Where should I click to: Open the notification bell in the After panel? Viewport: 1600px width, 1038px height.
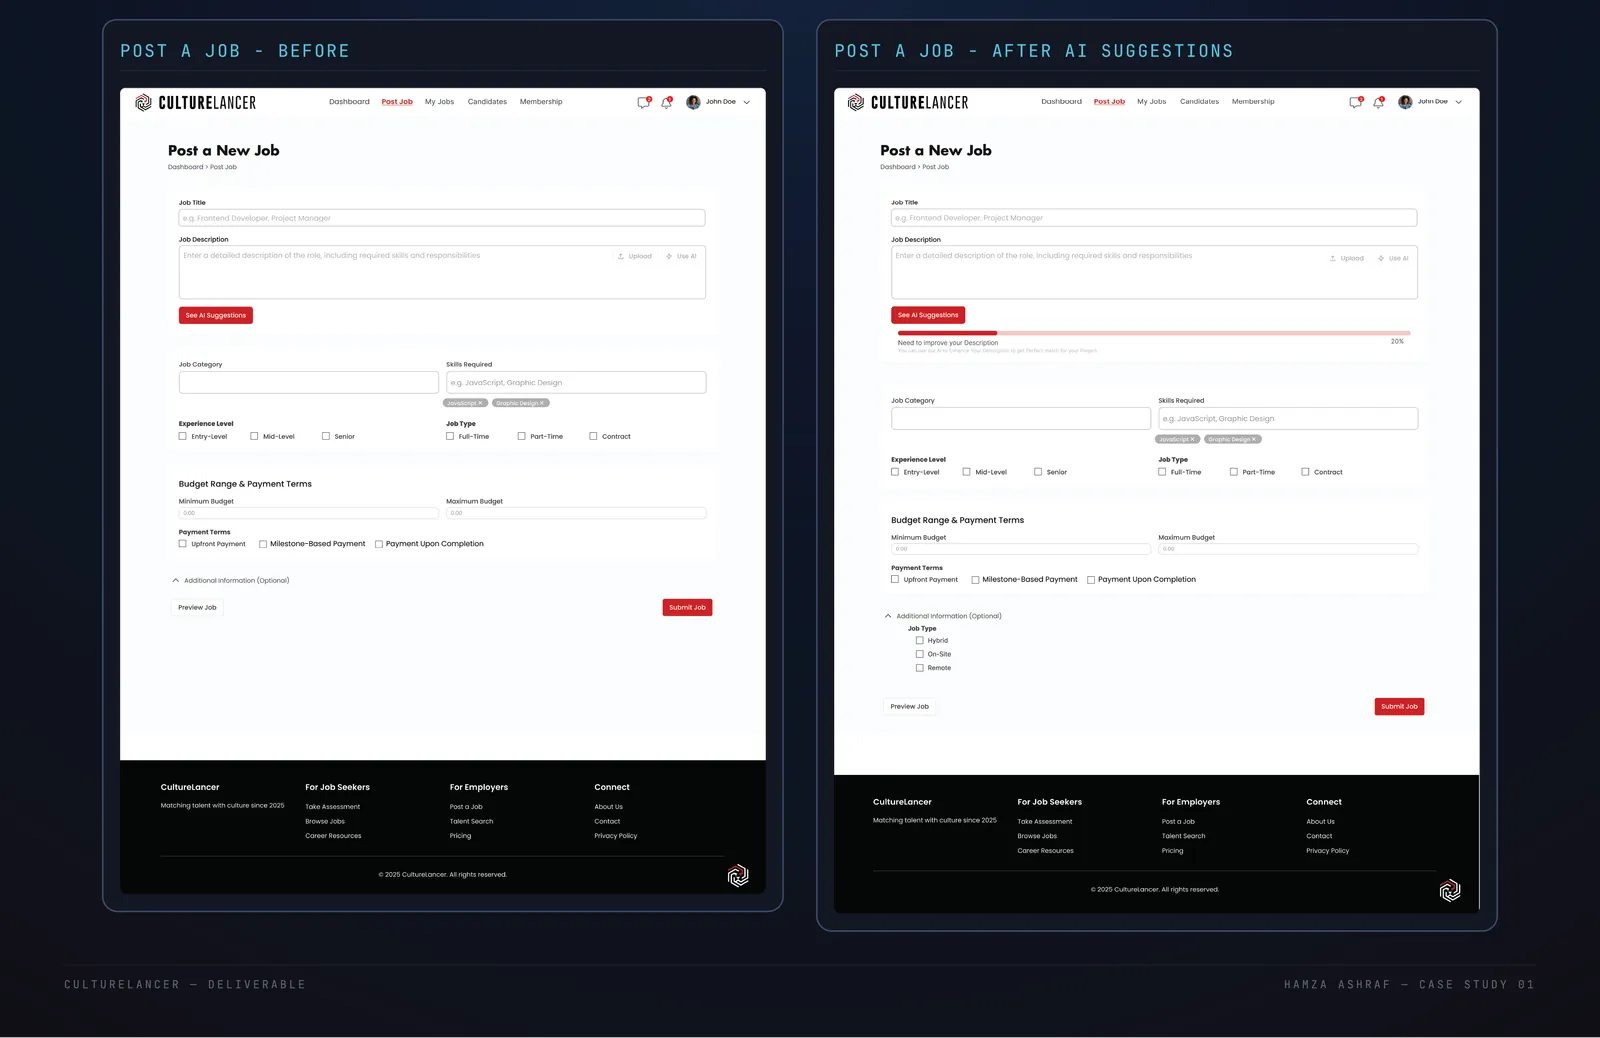click(x=1379, y=102)
